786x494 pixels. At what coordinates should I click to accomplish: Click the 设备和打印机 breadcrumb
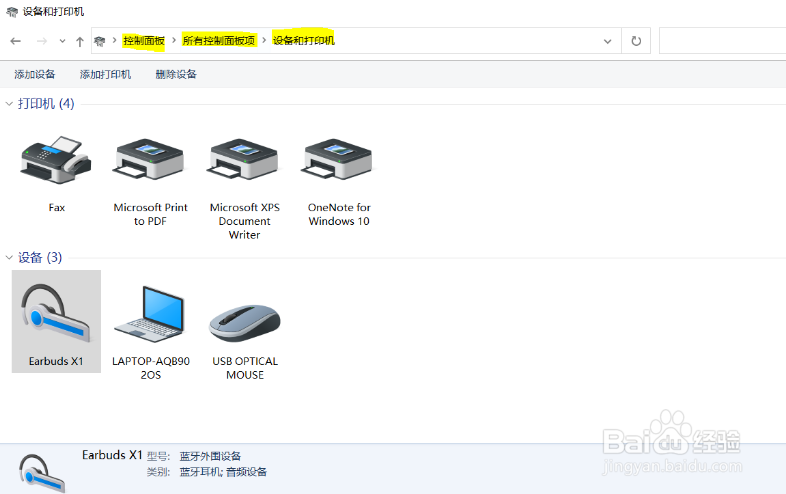coord(304,41)
